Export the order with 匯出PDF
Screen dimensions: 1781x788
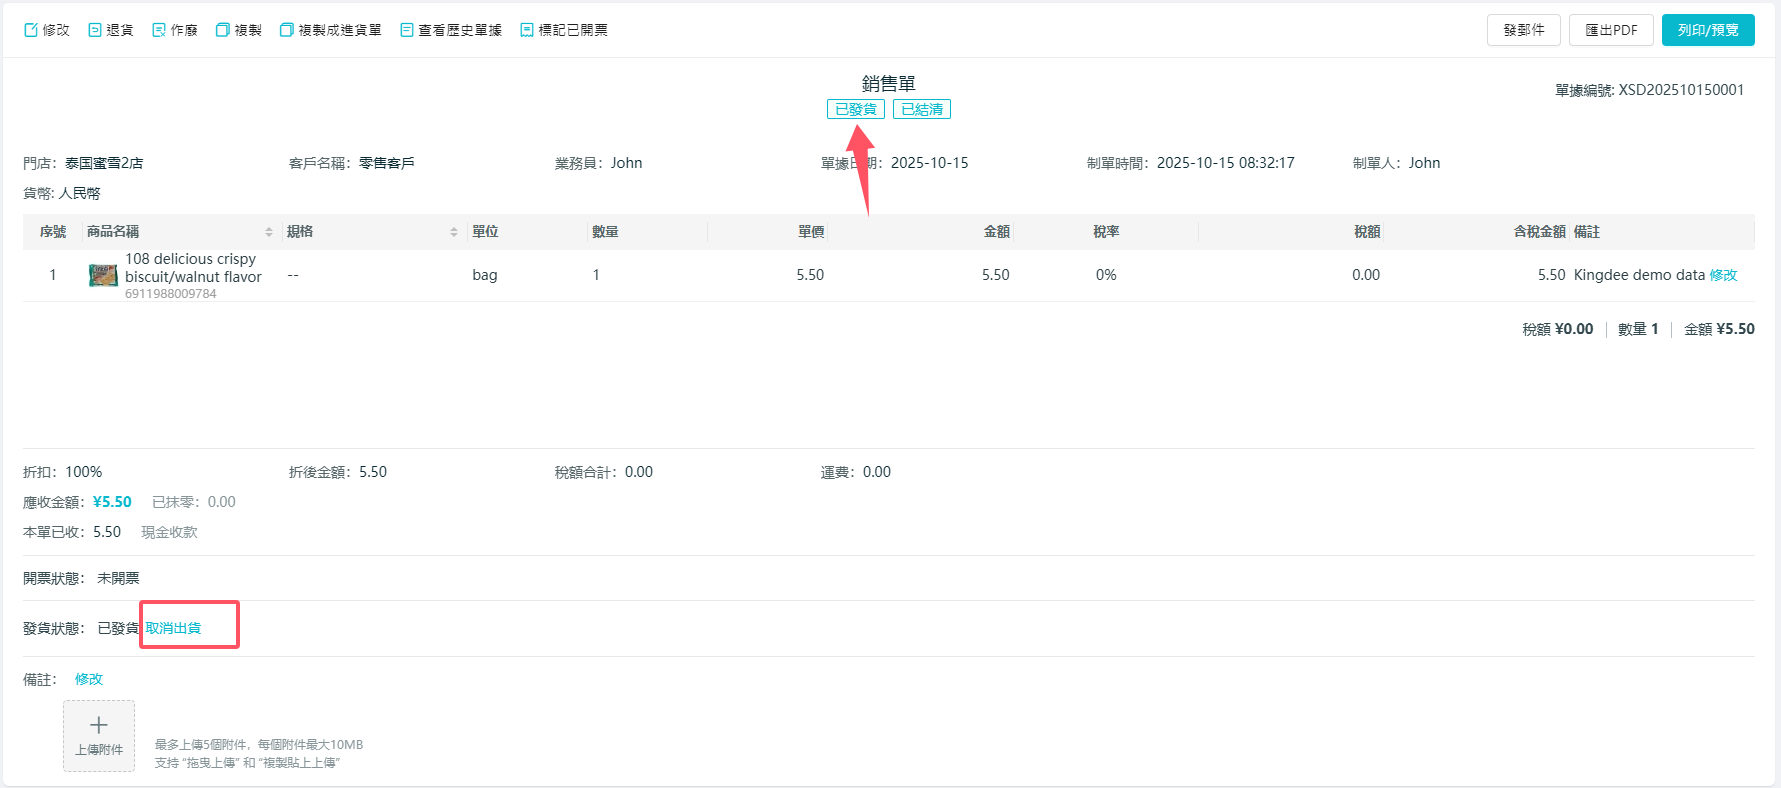point(1610,30)
